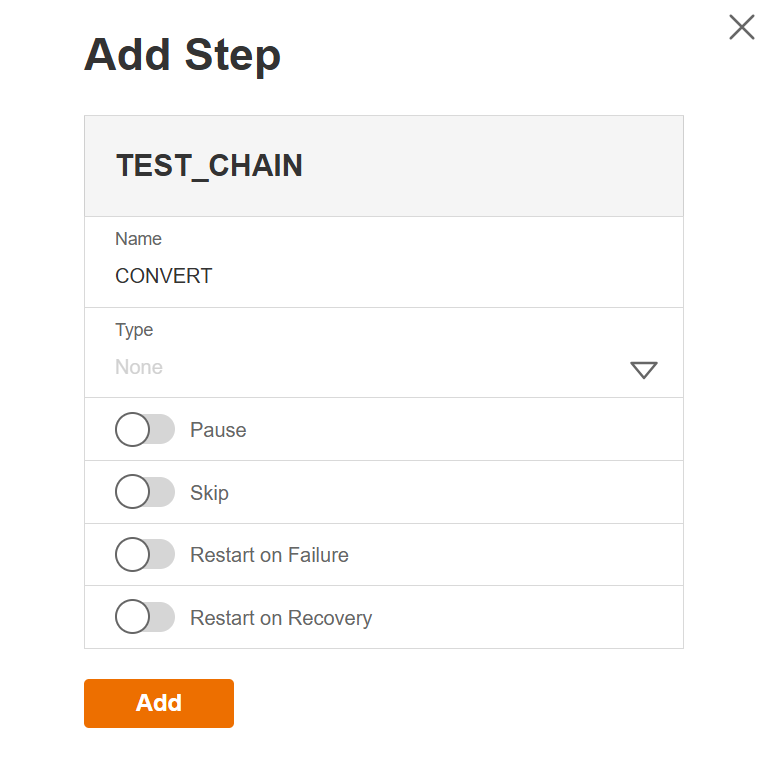771x772 pixels.
Task: Click the Restart on Failure label
Action: point(269,555)
